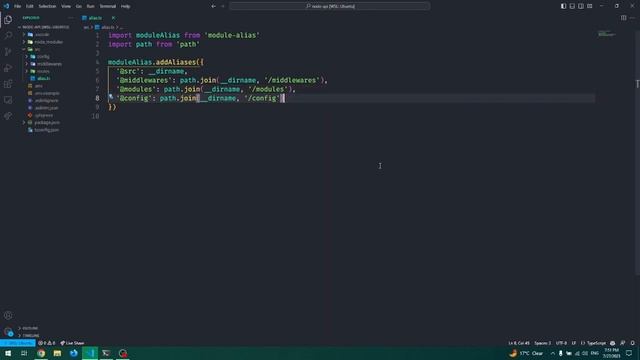
Task: Open Explorer views ellipsis menu
Action: click(71, 18)
